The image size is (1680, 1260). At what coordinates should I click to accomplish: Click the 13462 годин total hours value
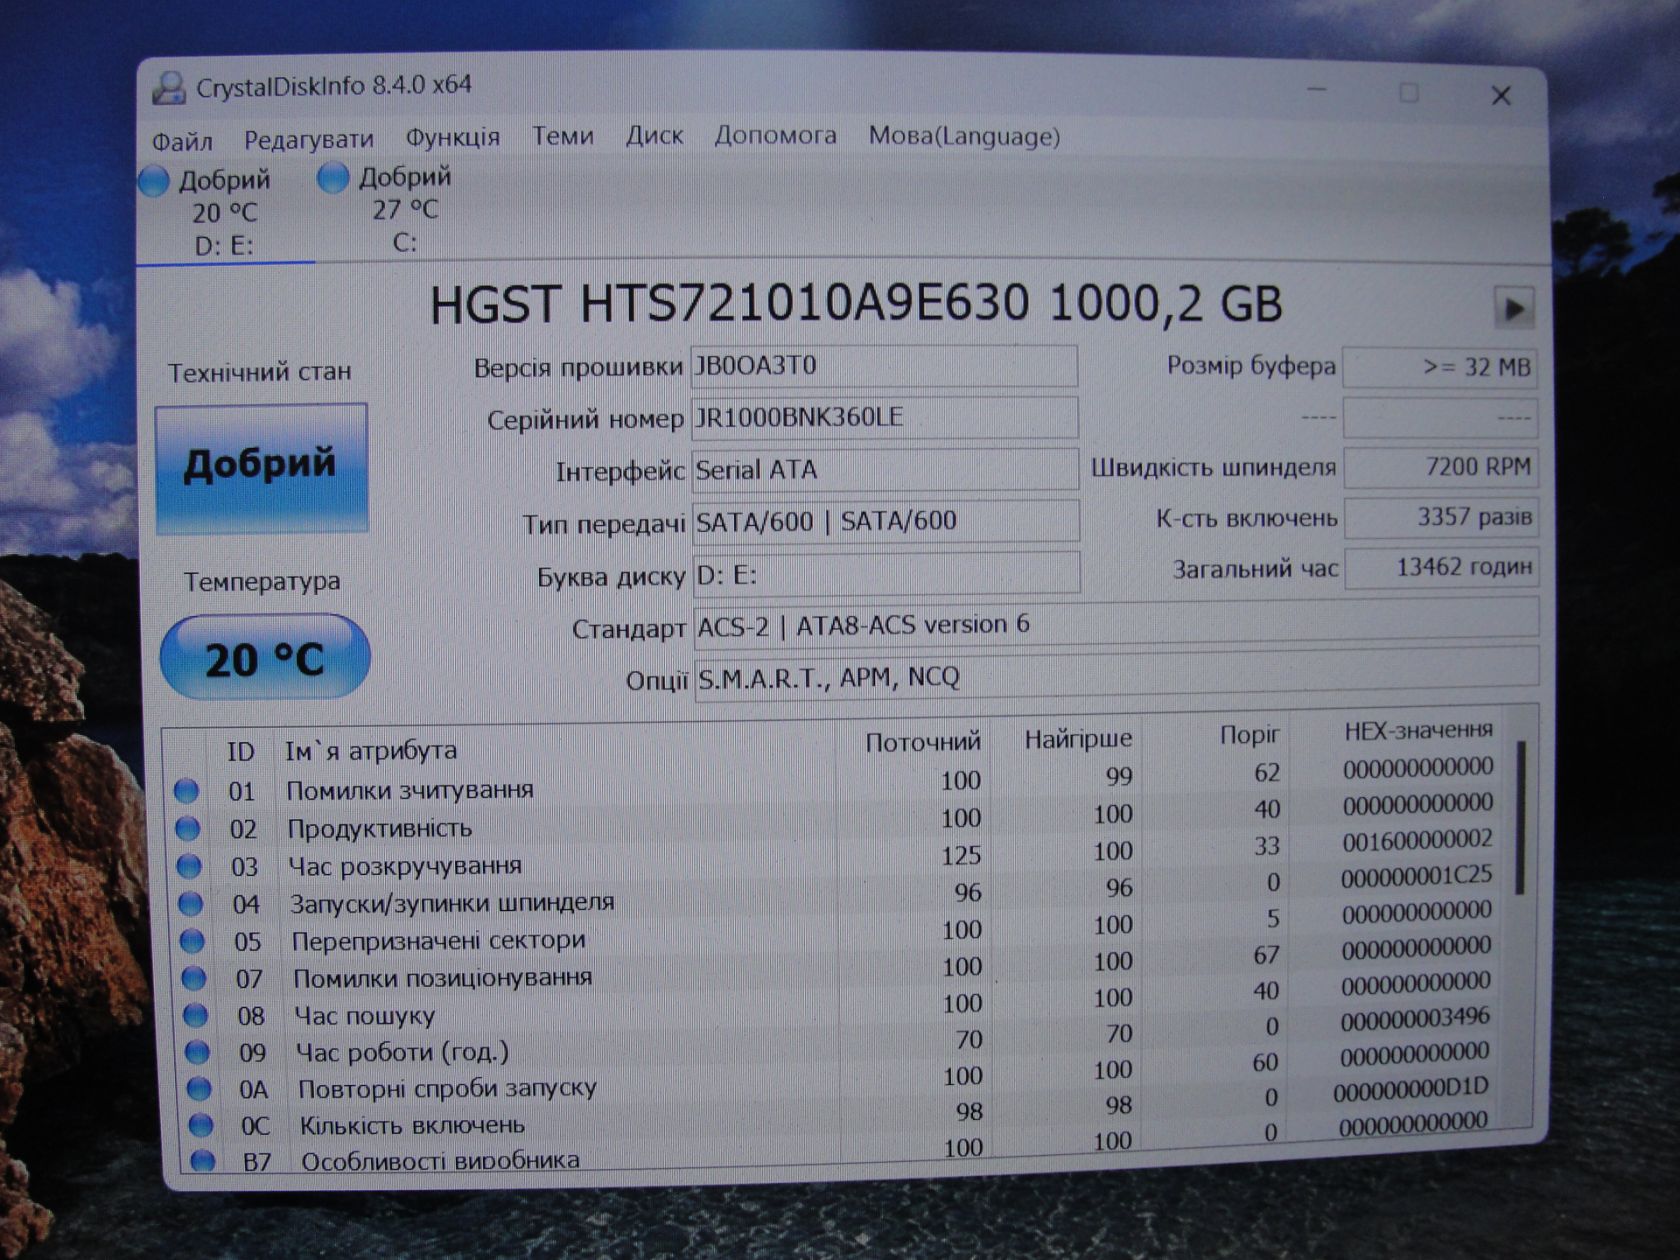pyautogui.click(x=1441, y=567)
